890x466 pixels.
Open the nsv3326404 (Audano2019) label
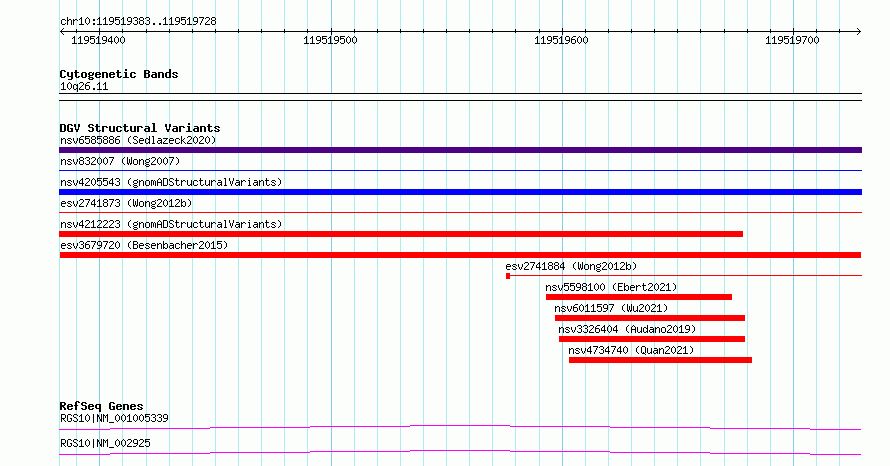click(x=627, y=329)
